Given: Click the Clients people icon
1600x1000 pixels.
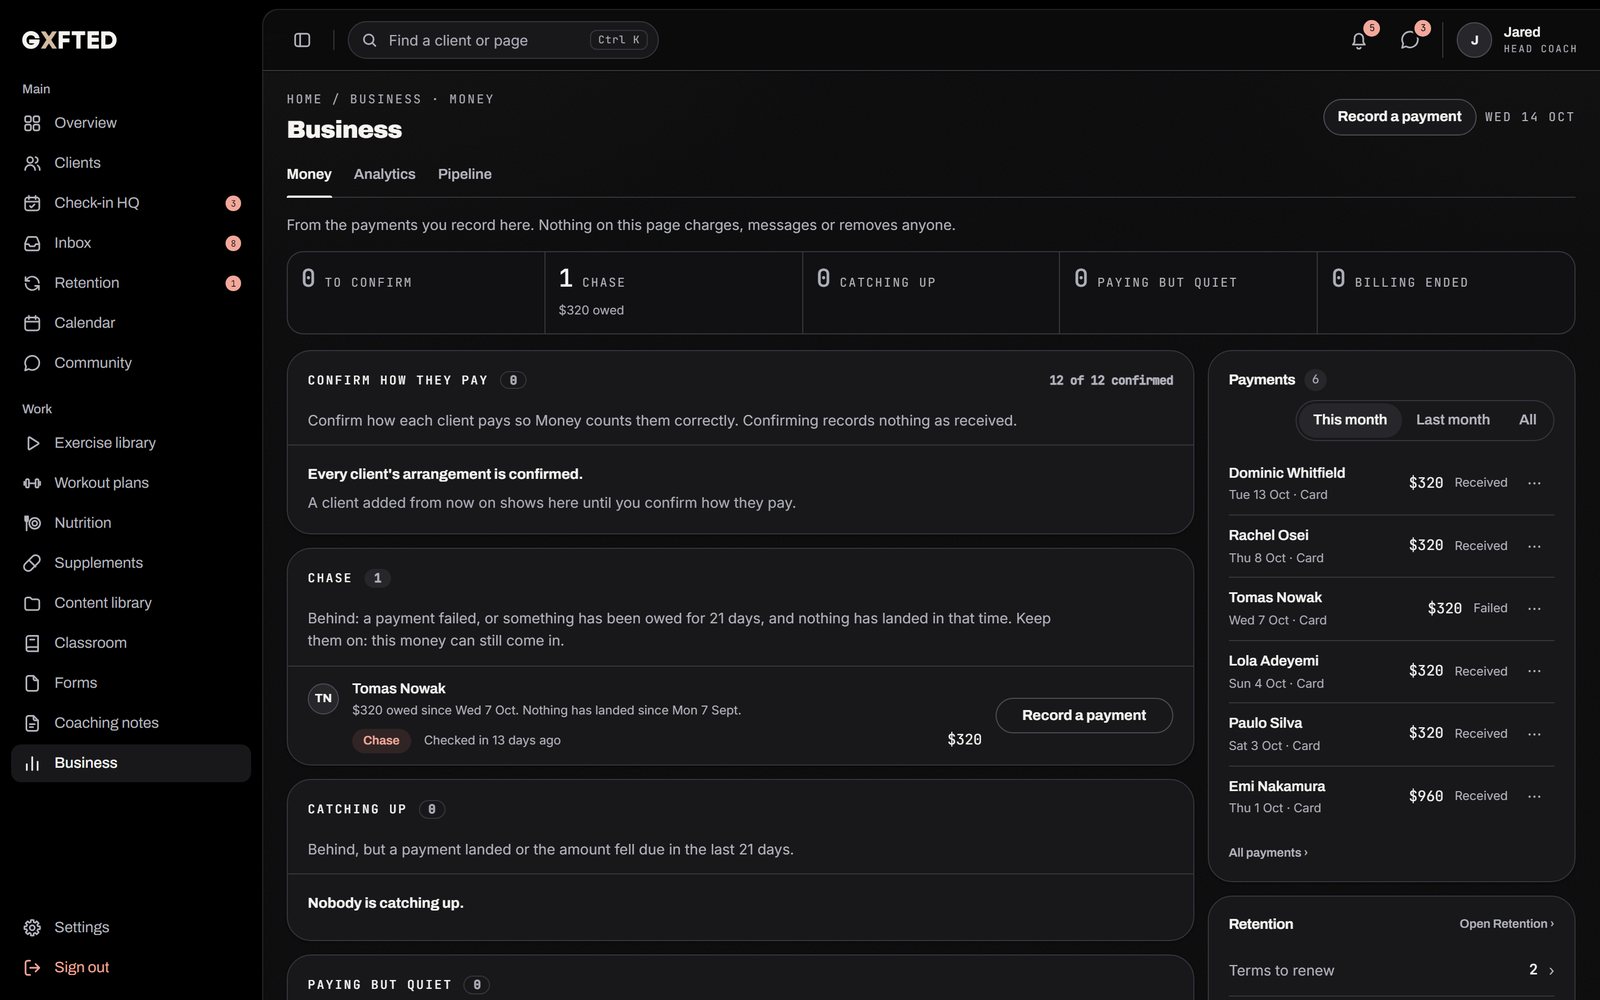Looking at the screenshot, I should [32, 163].
